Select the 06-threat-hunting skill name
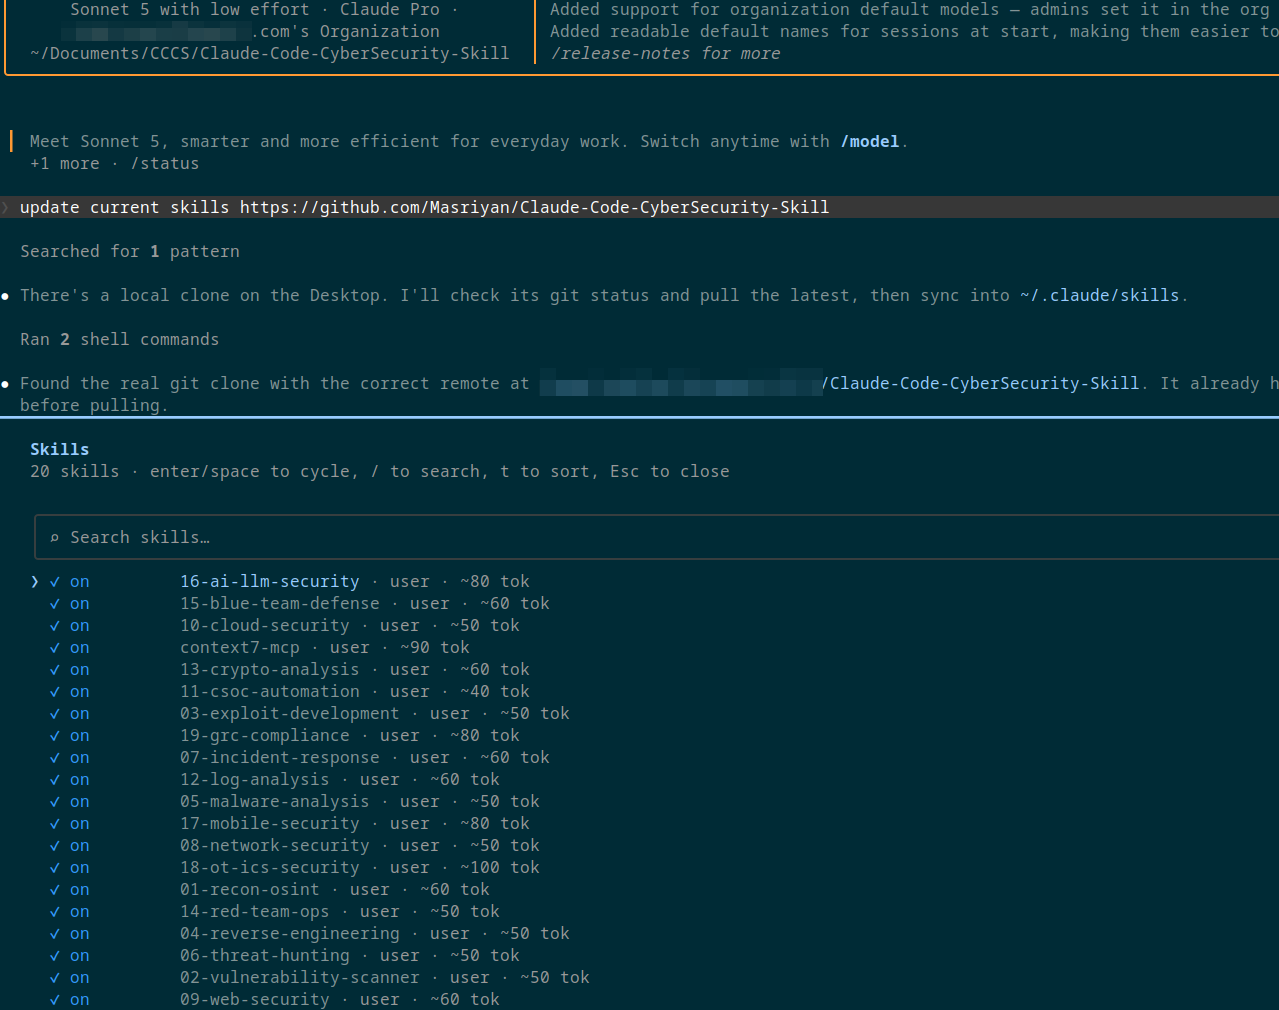 [265, 956]
